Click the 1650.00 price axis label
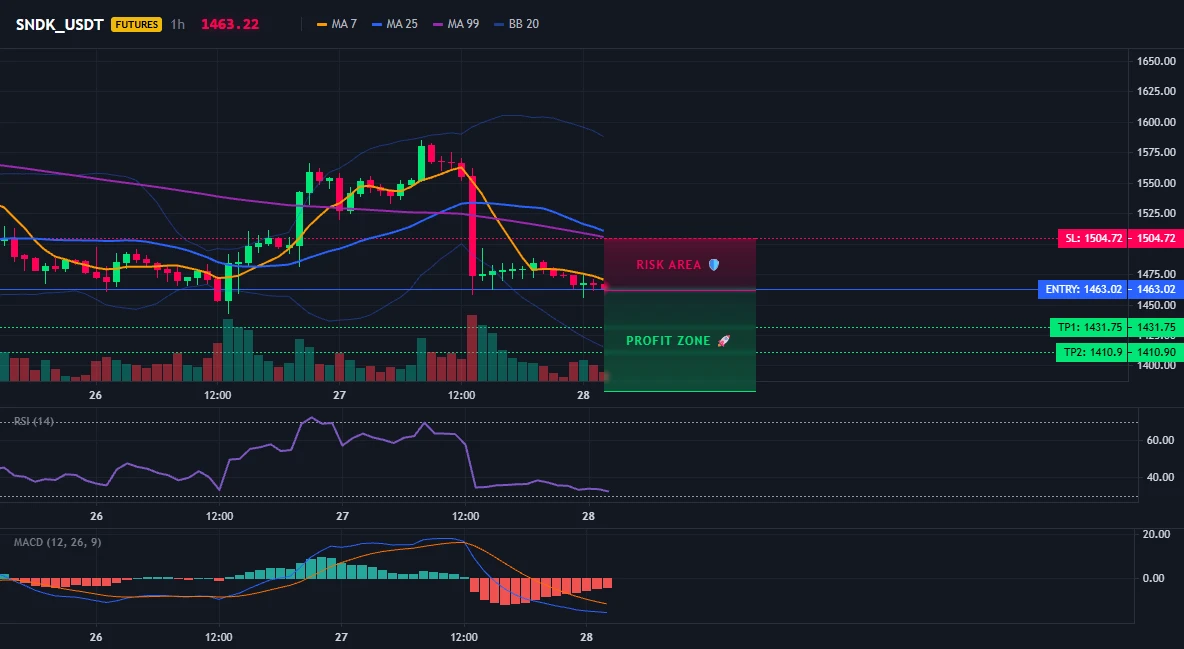The width and height of the screenshot is (1184, 649). point(1156,61)
